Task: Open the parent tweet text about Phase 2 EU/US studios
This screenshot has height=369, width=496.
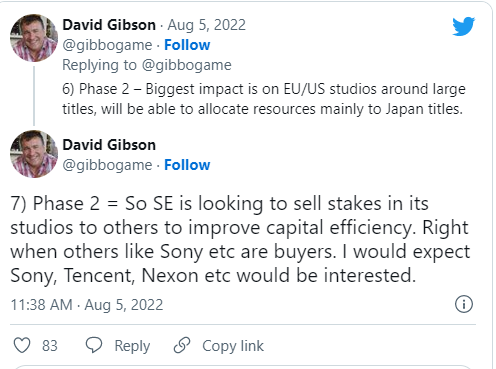Action: pos(264,99)
